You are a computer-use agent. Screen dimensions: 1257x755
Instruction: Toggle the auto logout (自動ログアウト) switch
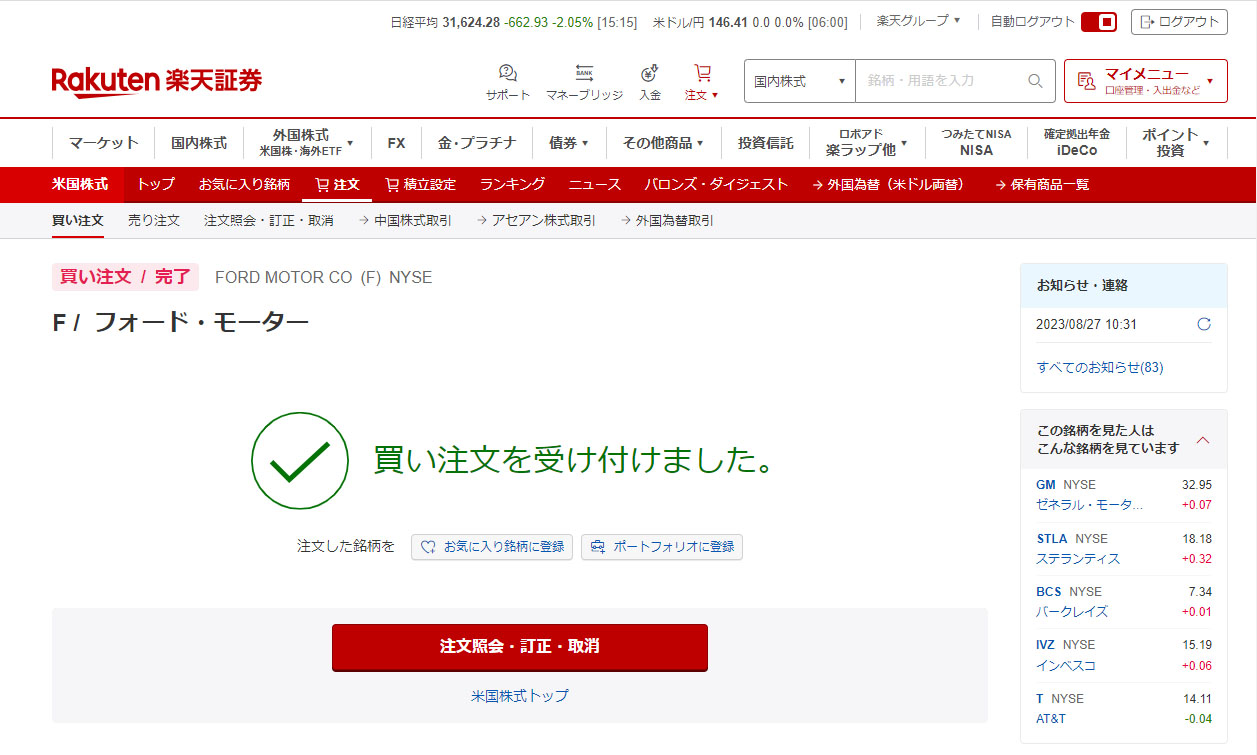point(1098,22)
